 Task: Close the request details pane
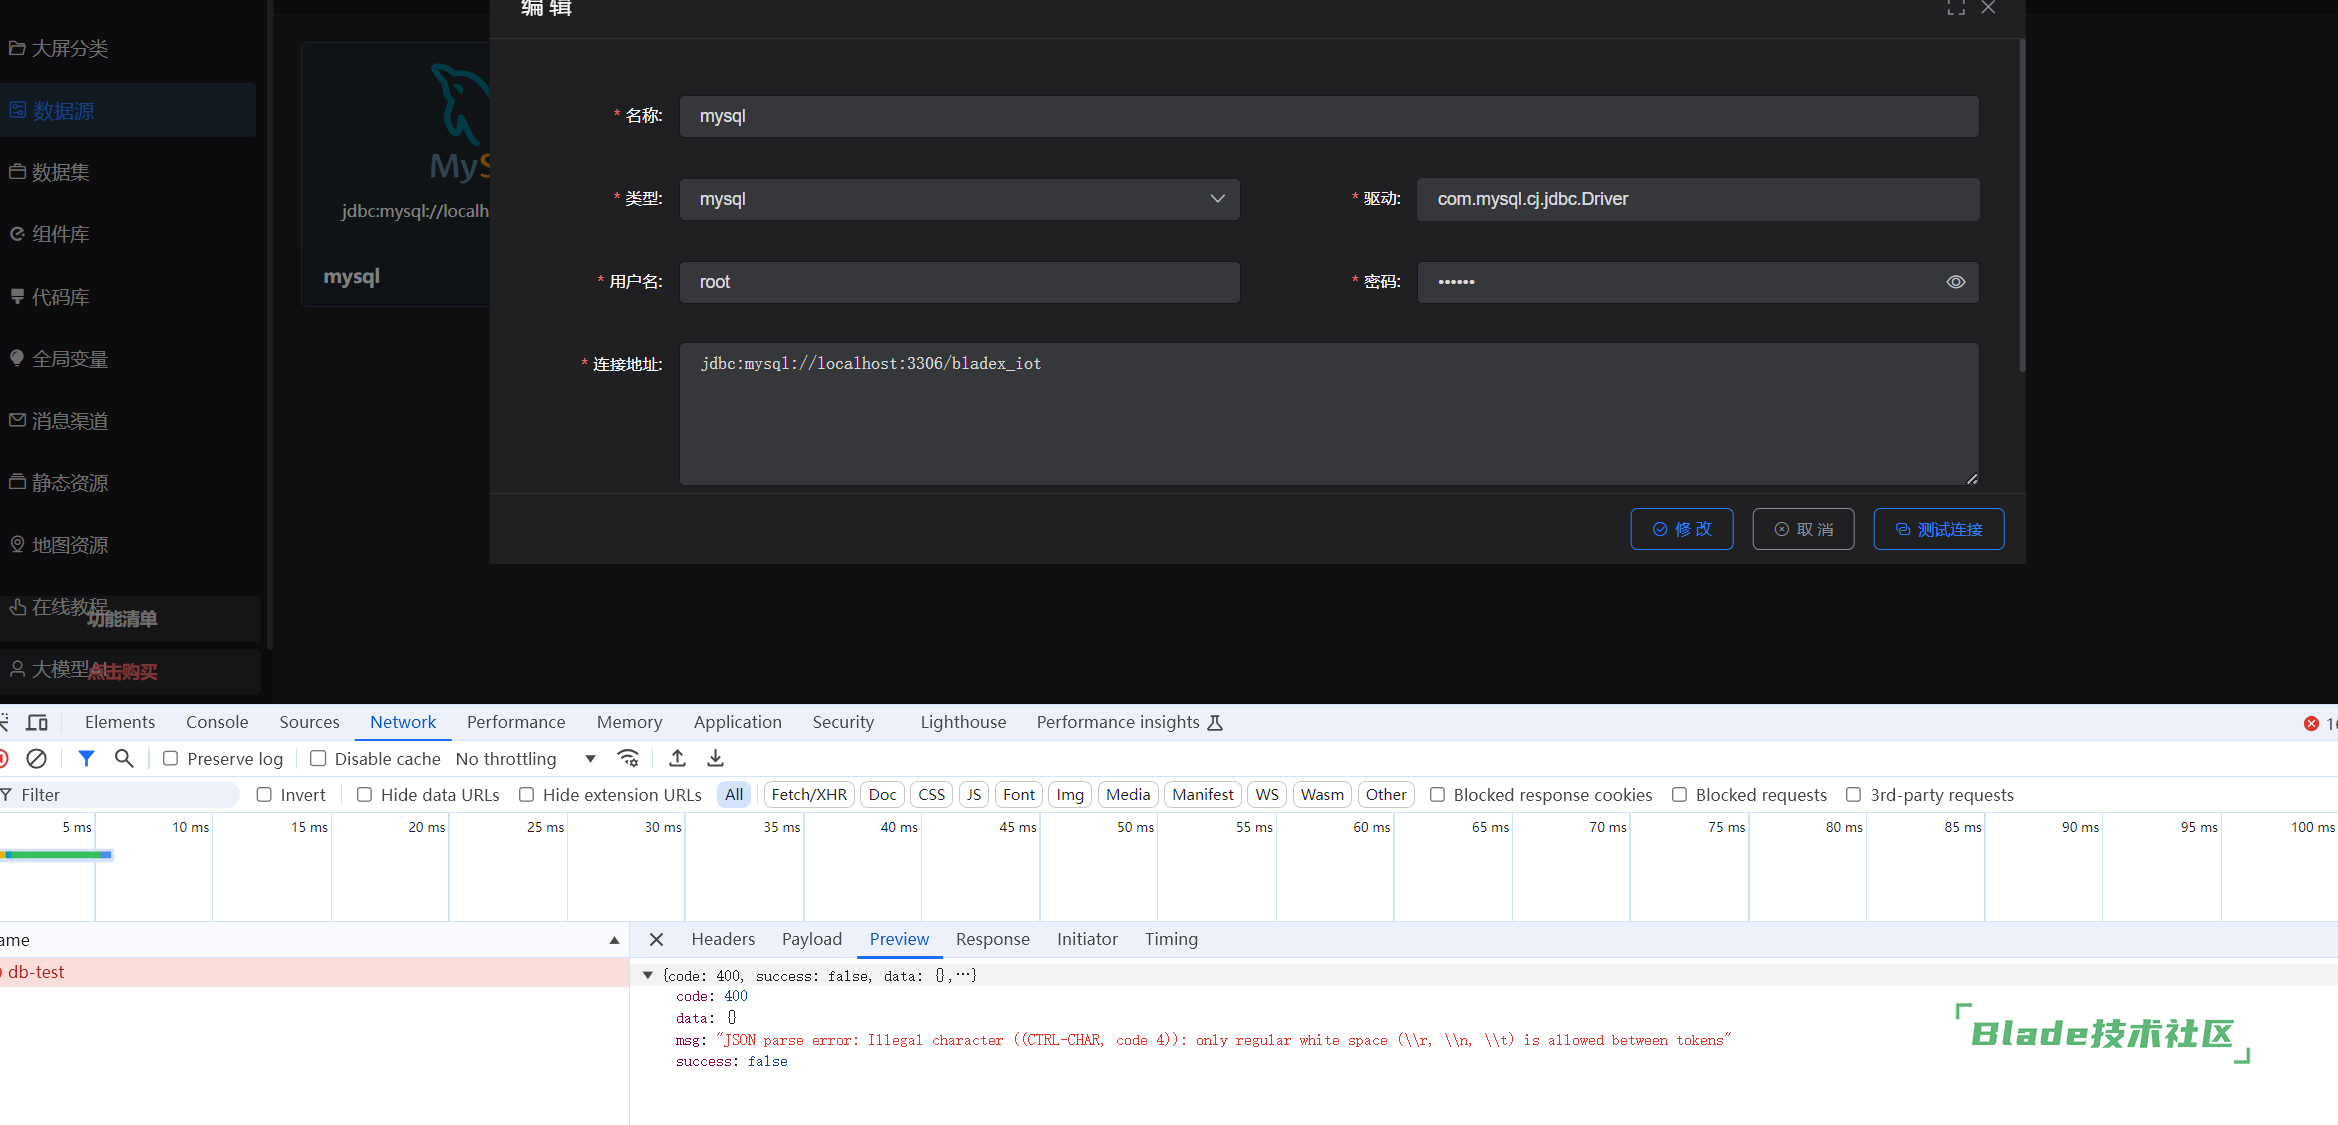656,939
